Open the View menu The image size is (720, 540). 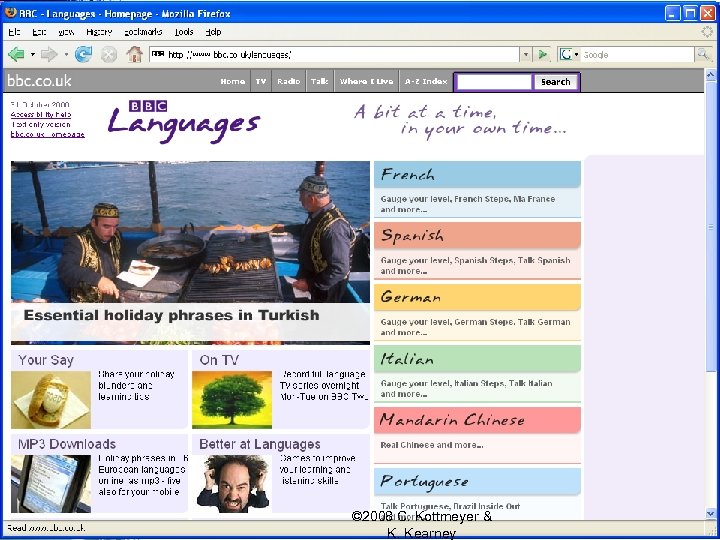pos(67,32)
